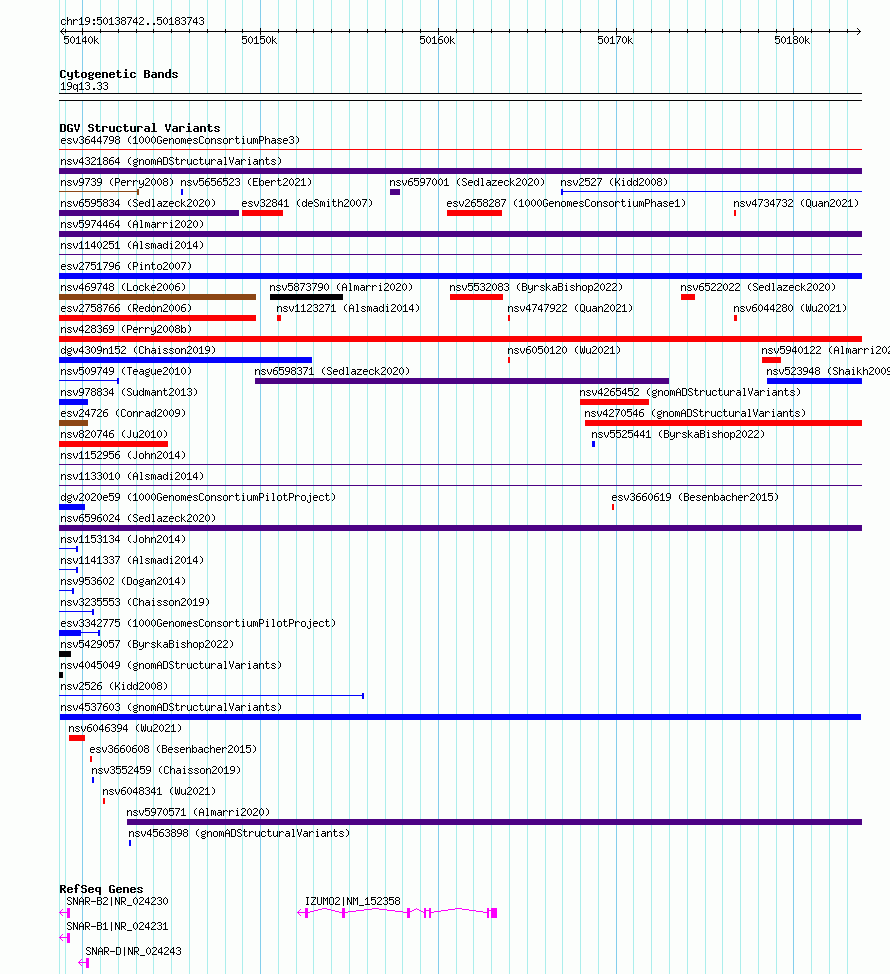Viewport: 890px width, 974px height.
Task: Click nsv2526 (Kidd2008) label
Action: tap(114, 686)
